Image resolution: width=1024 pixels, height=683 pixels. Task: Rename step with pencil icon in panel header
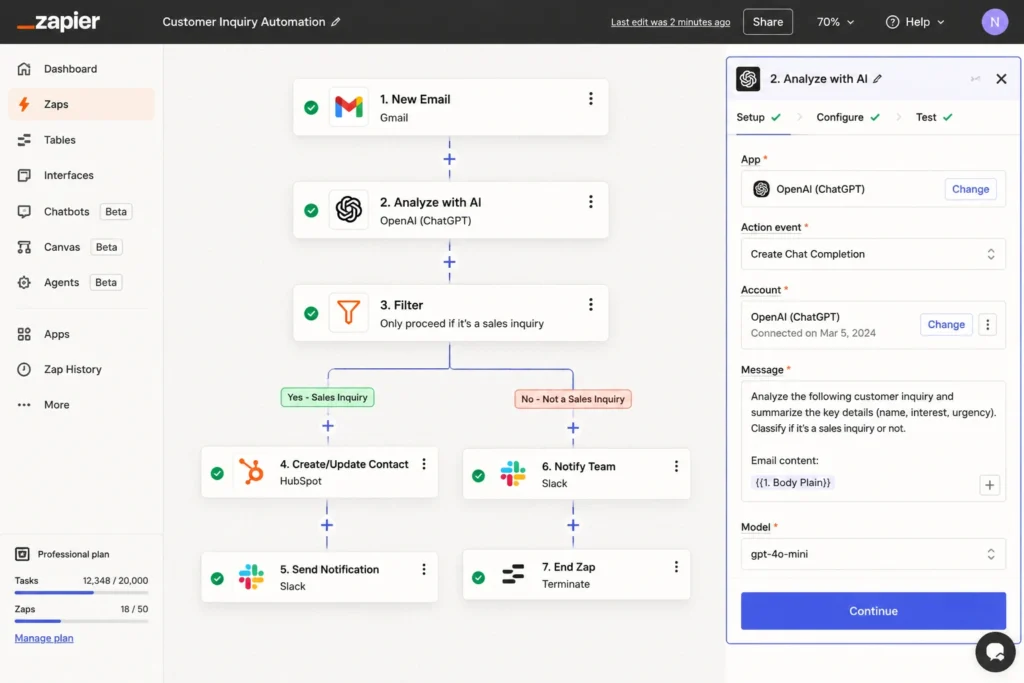(x=877, y=79)
